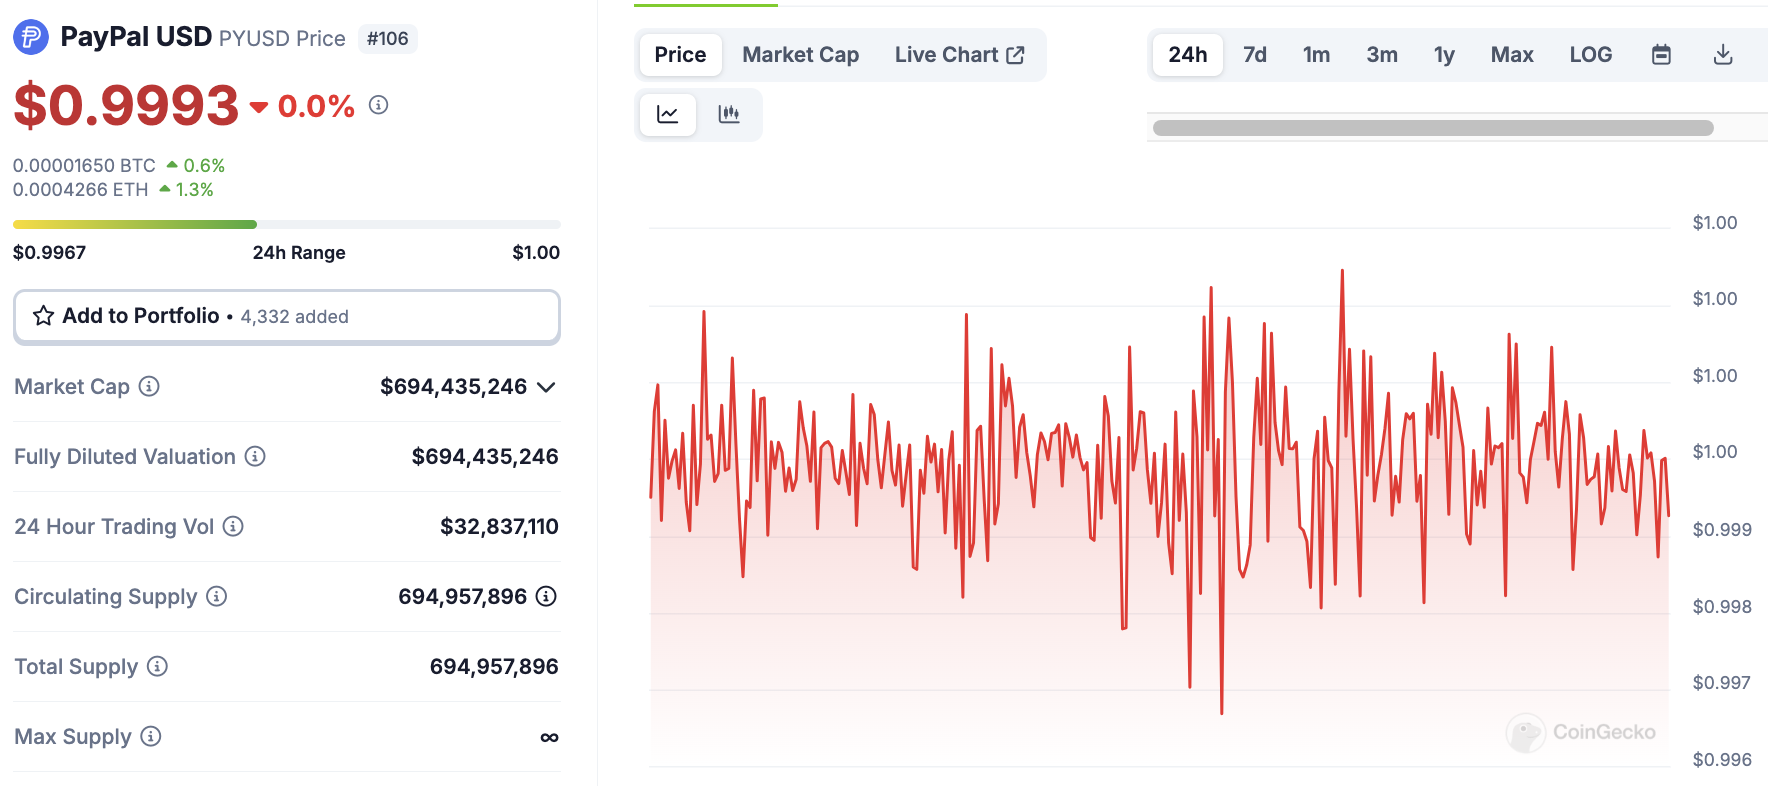Open price change info icon next to 0.0%
The height and width of the screenshot is (786, 1778).
point(378,105)
